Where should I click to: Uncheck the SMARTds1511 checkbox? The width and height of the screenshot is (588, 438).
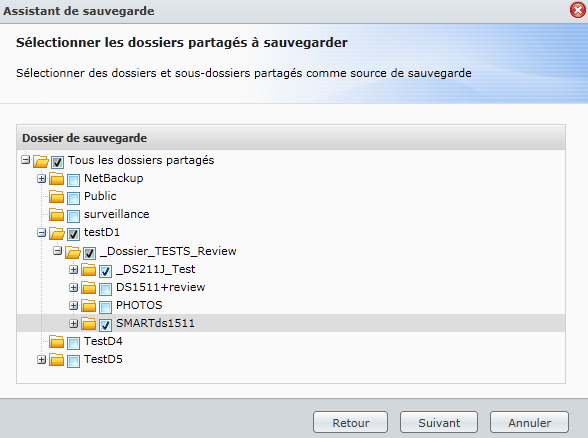105,325
